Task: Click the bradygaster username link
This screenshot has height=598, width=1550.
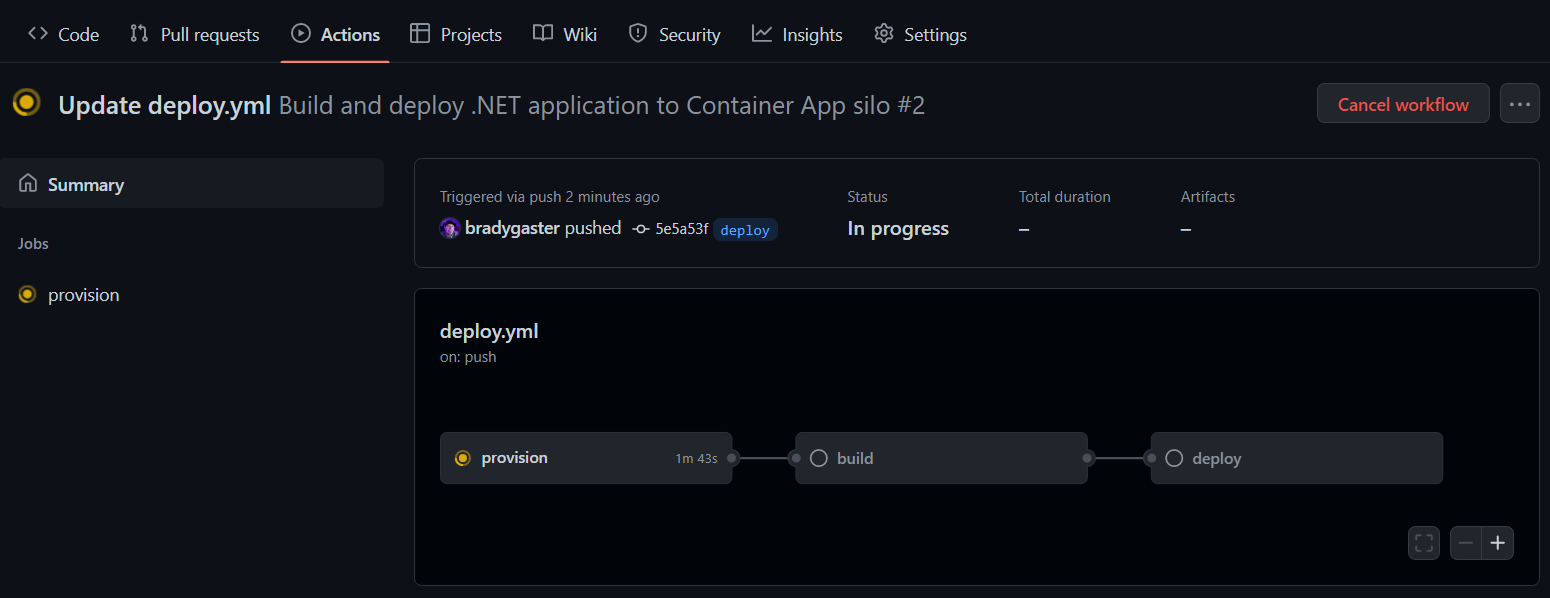Action: point(512,228)
